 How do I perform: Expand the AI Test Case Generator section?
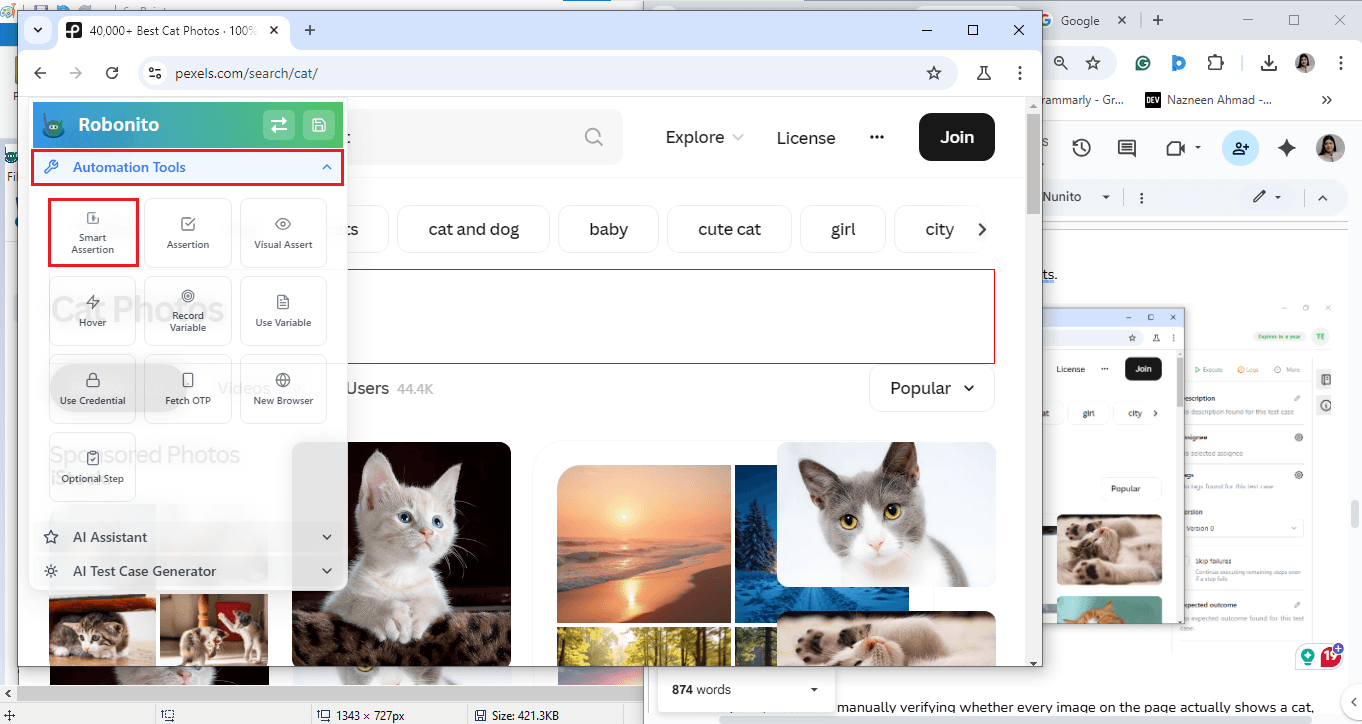point(188,571)
